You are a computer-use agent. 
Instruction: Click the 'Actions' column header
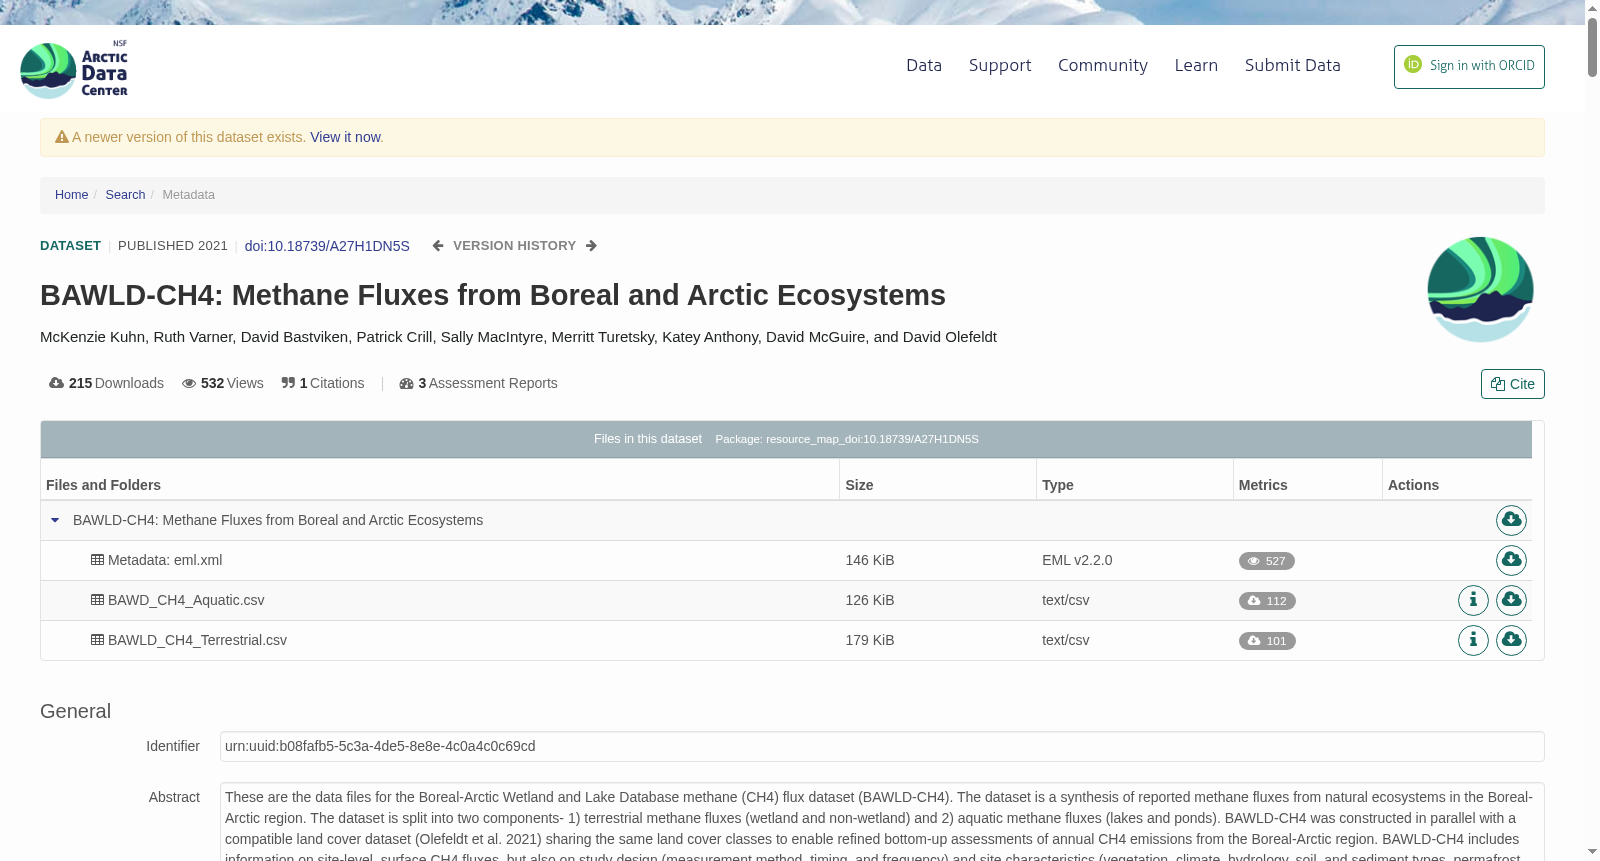[1413, 485]
